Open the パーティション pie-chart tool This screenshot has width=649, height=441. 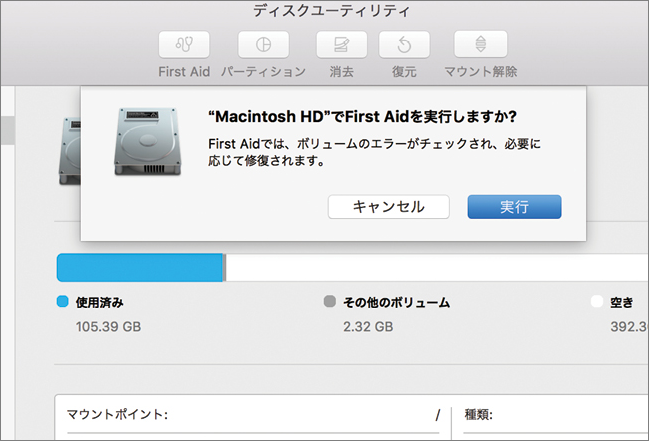pos(263,44)
